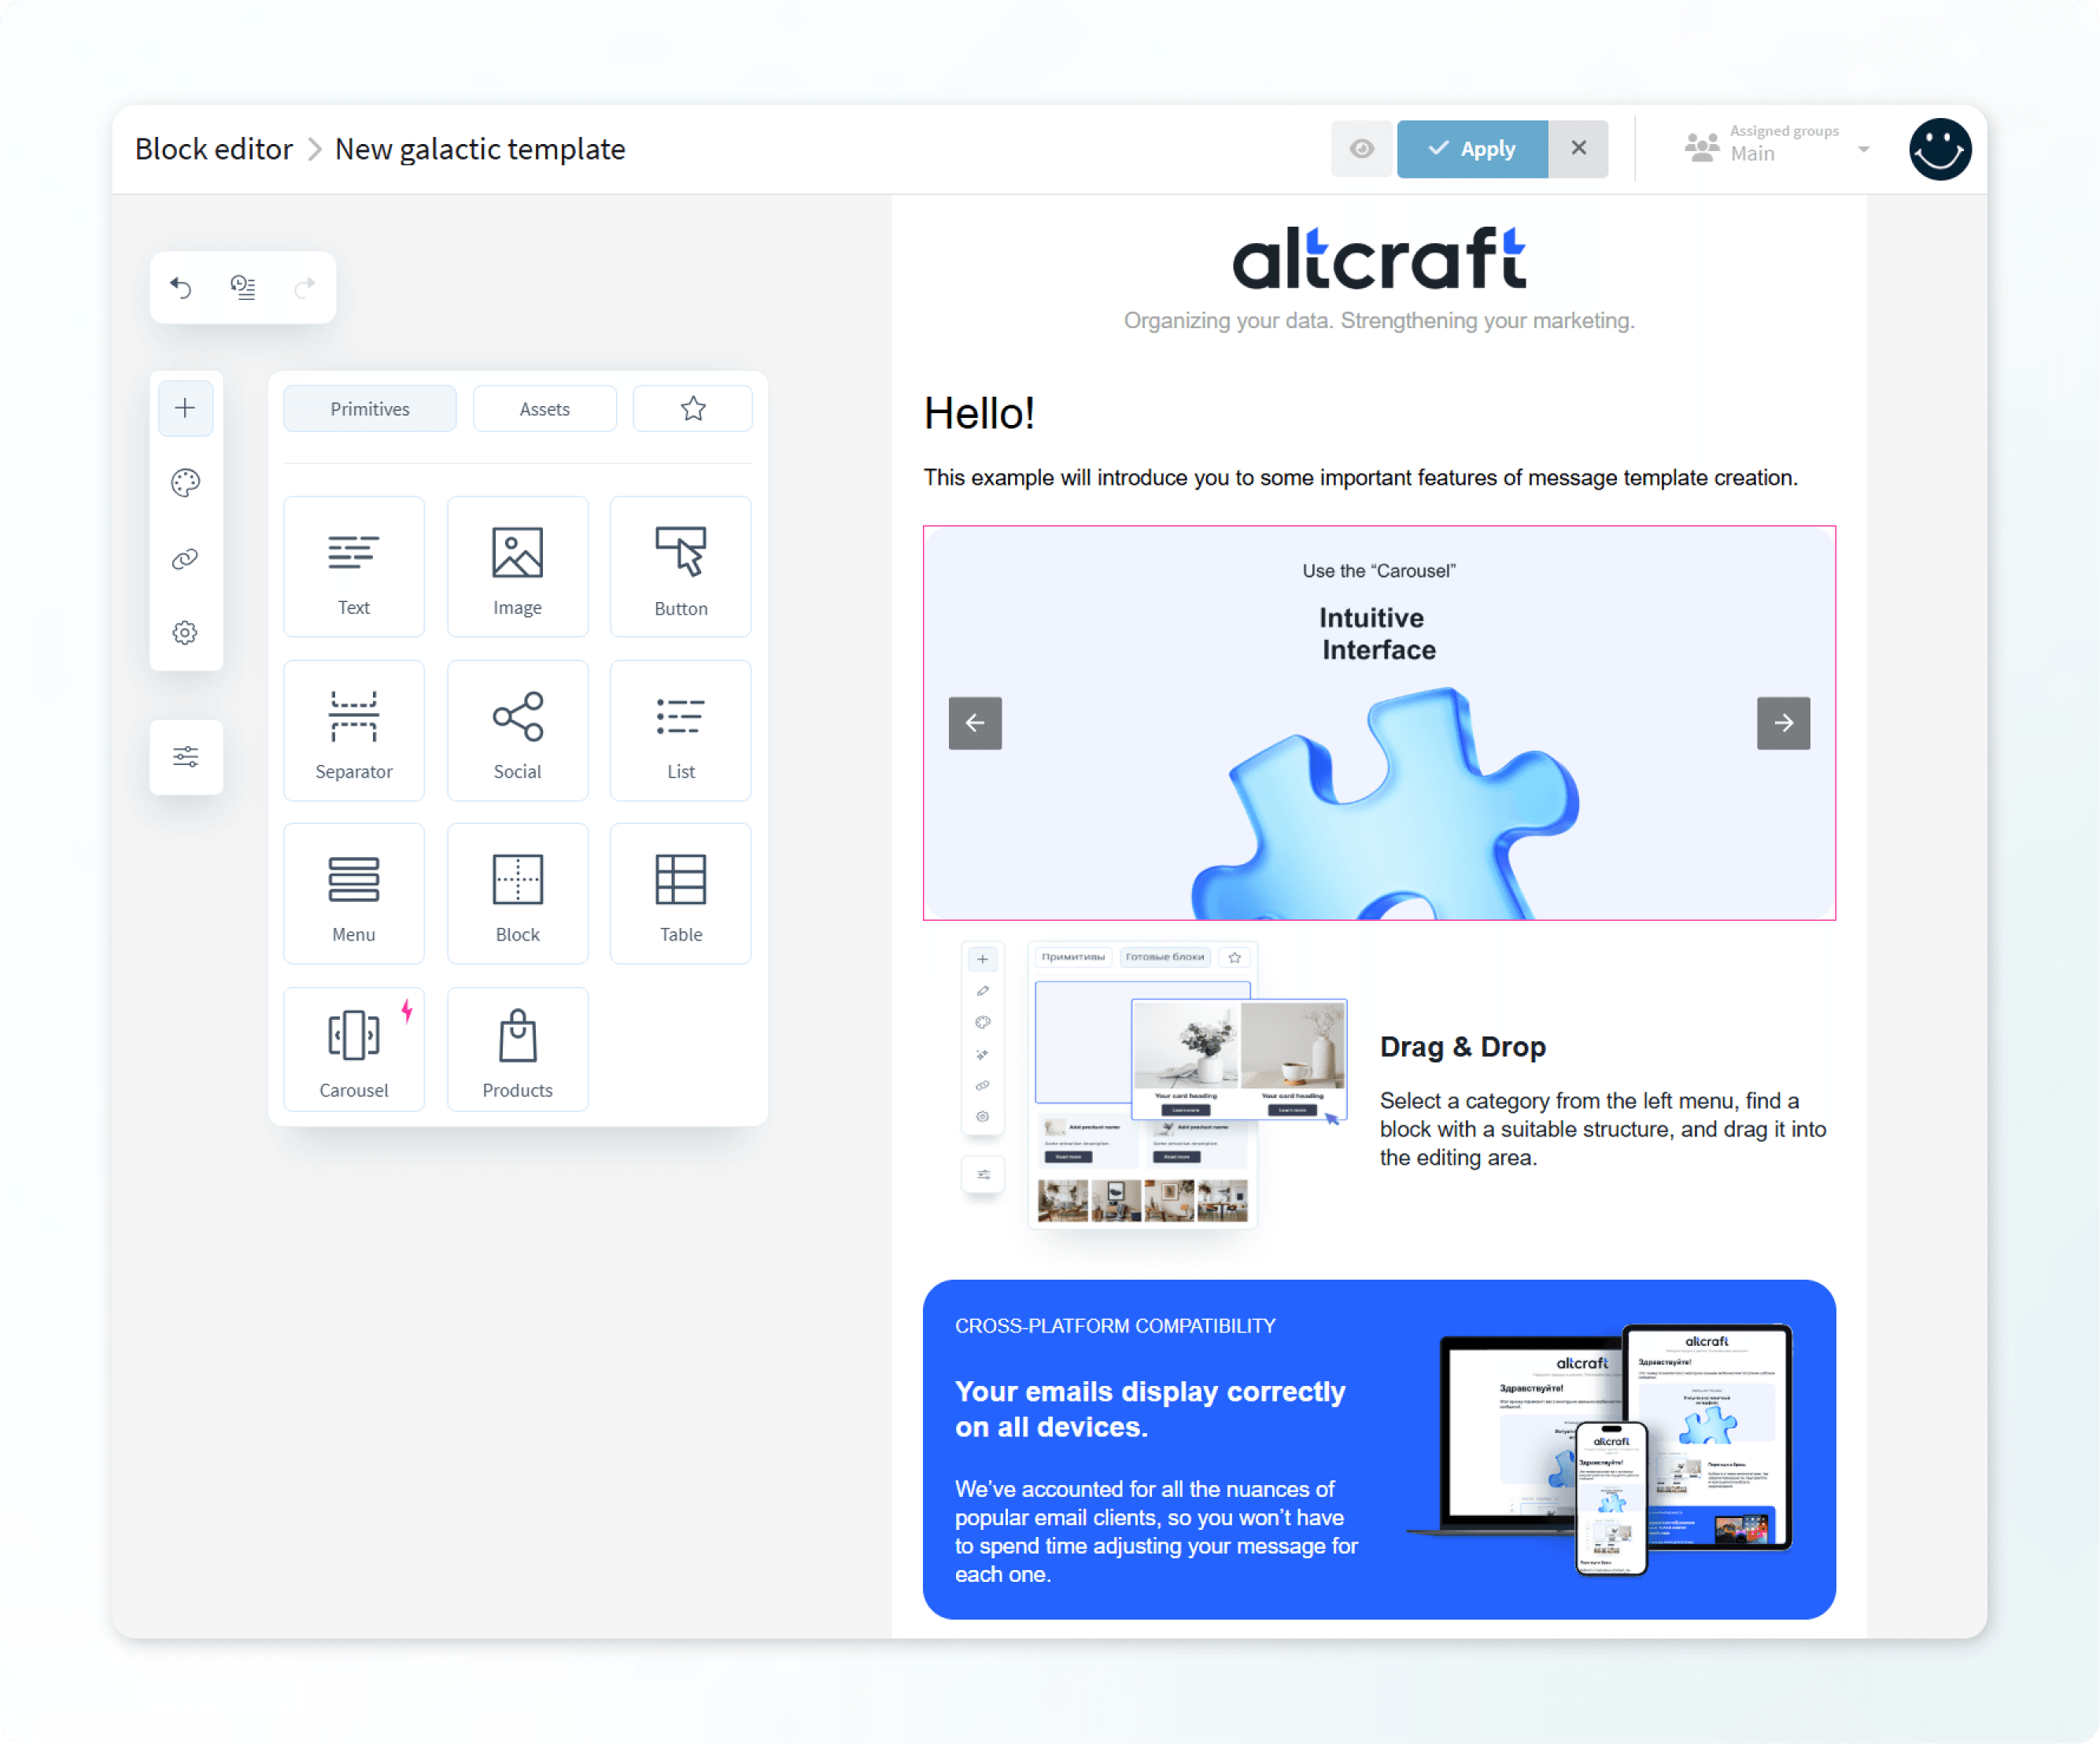The width and height of the screenshot is (2100, 1744).
Task: Open template settings via gear icon
Action: [185, 632]
